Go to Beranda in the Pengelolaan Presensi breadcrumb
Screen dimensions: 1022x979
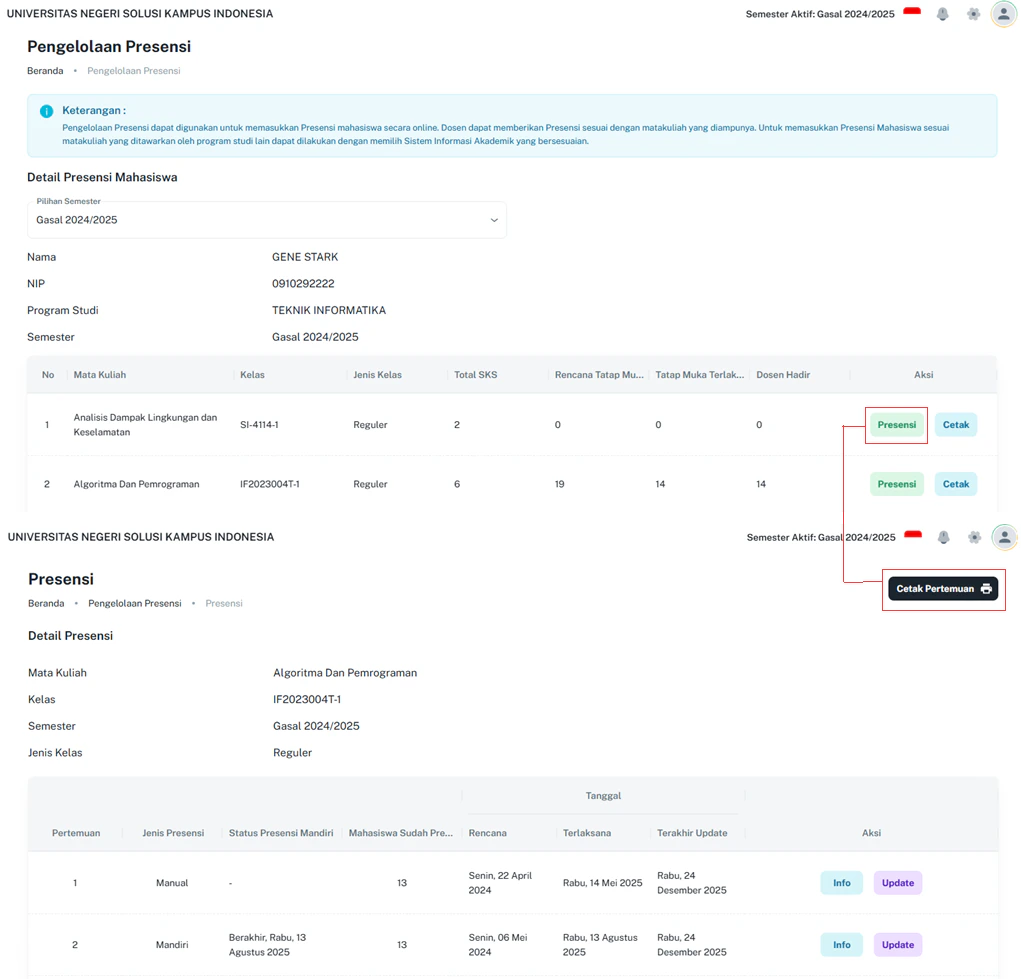tap(45, 70)
